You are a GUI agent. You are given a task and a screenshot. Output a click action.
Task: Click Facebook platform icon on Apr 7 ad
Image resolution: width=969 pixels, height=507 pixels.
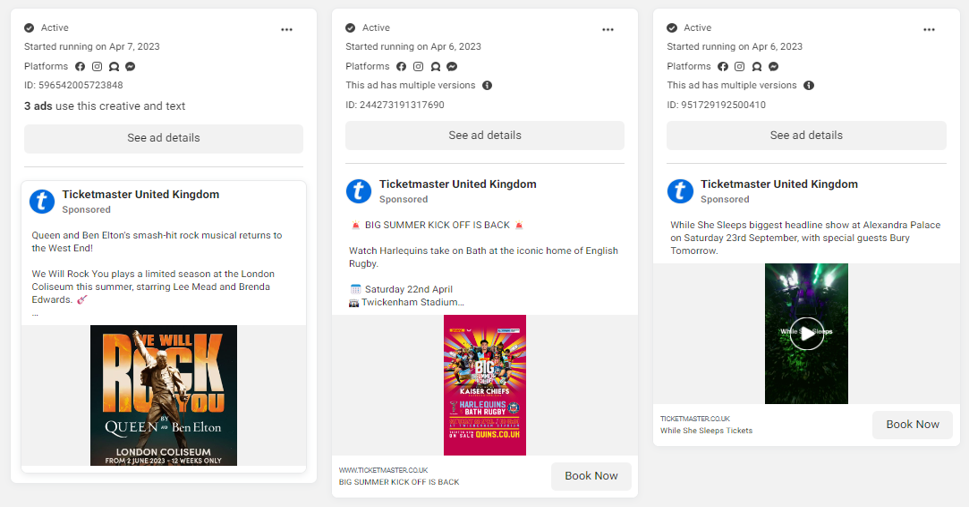[x=80, y=66]
